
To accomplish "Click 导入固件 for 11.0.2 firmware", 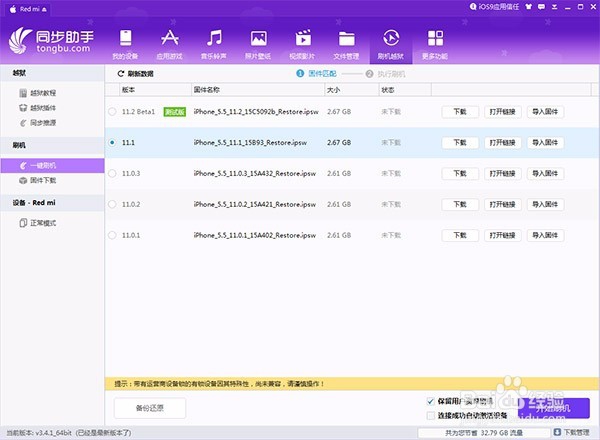I will tap(545, 204).
